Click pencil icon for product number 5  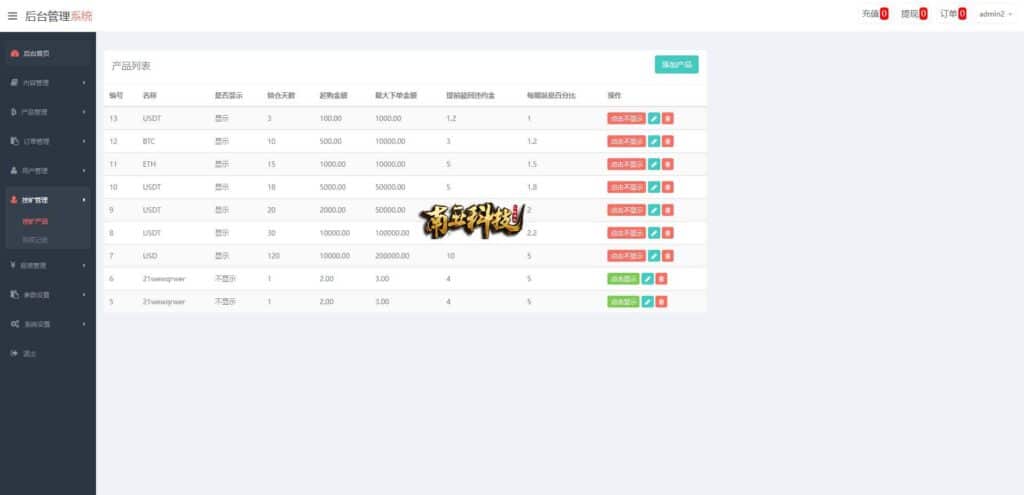click(647, 302)
